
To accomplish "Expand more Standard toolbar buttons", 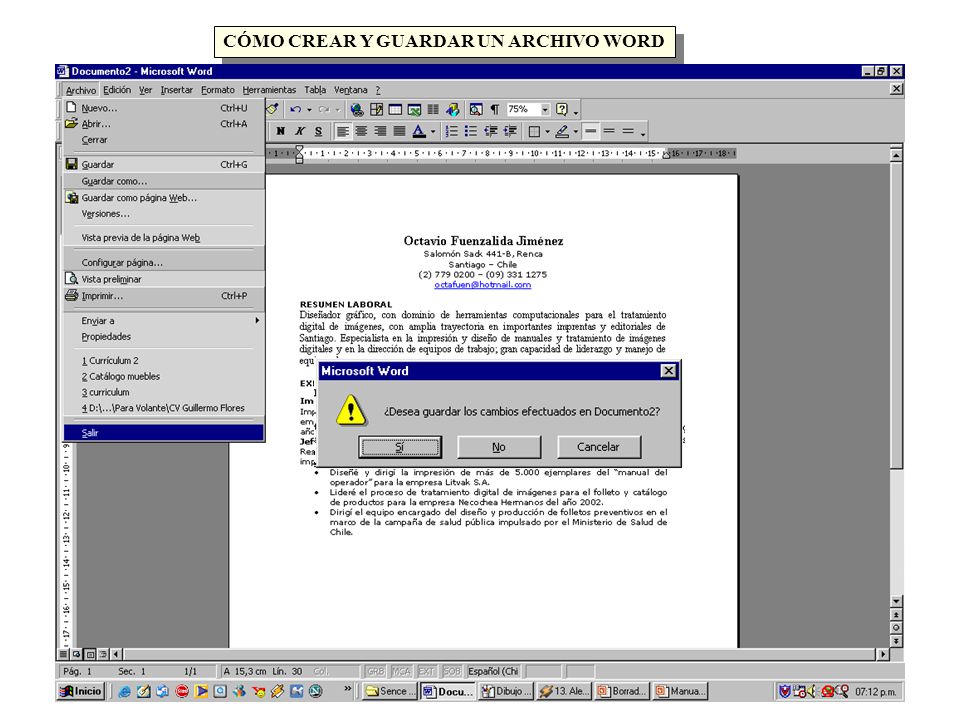I will click(x=576, y=111).
